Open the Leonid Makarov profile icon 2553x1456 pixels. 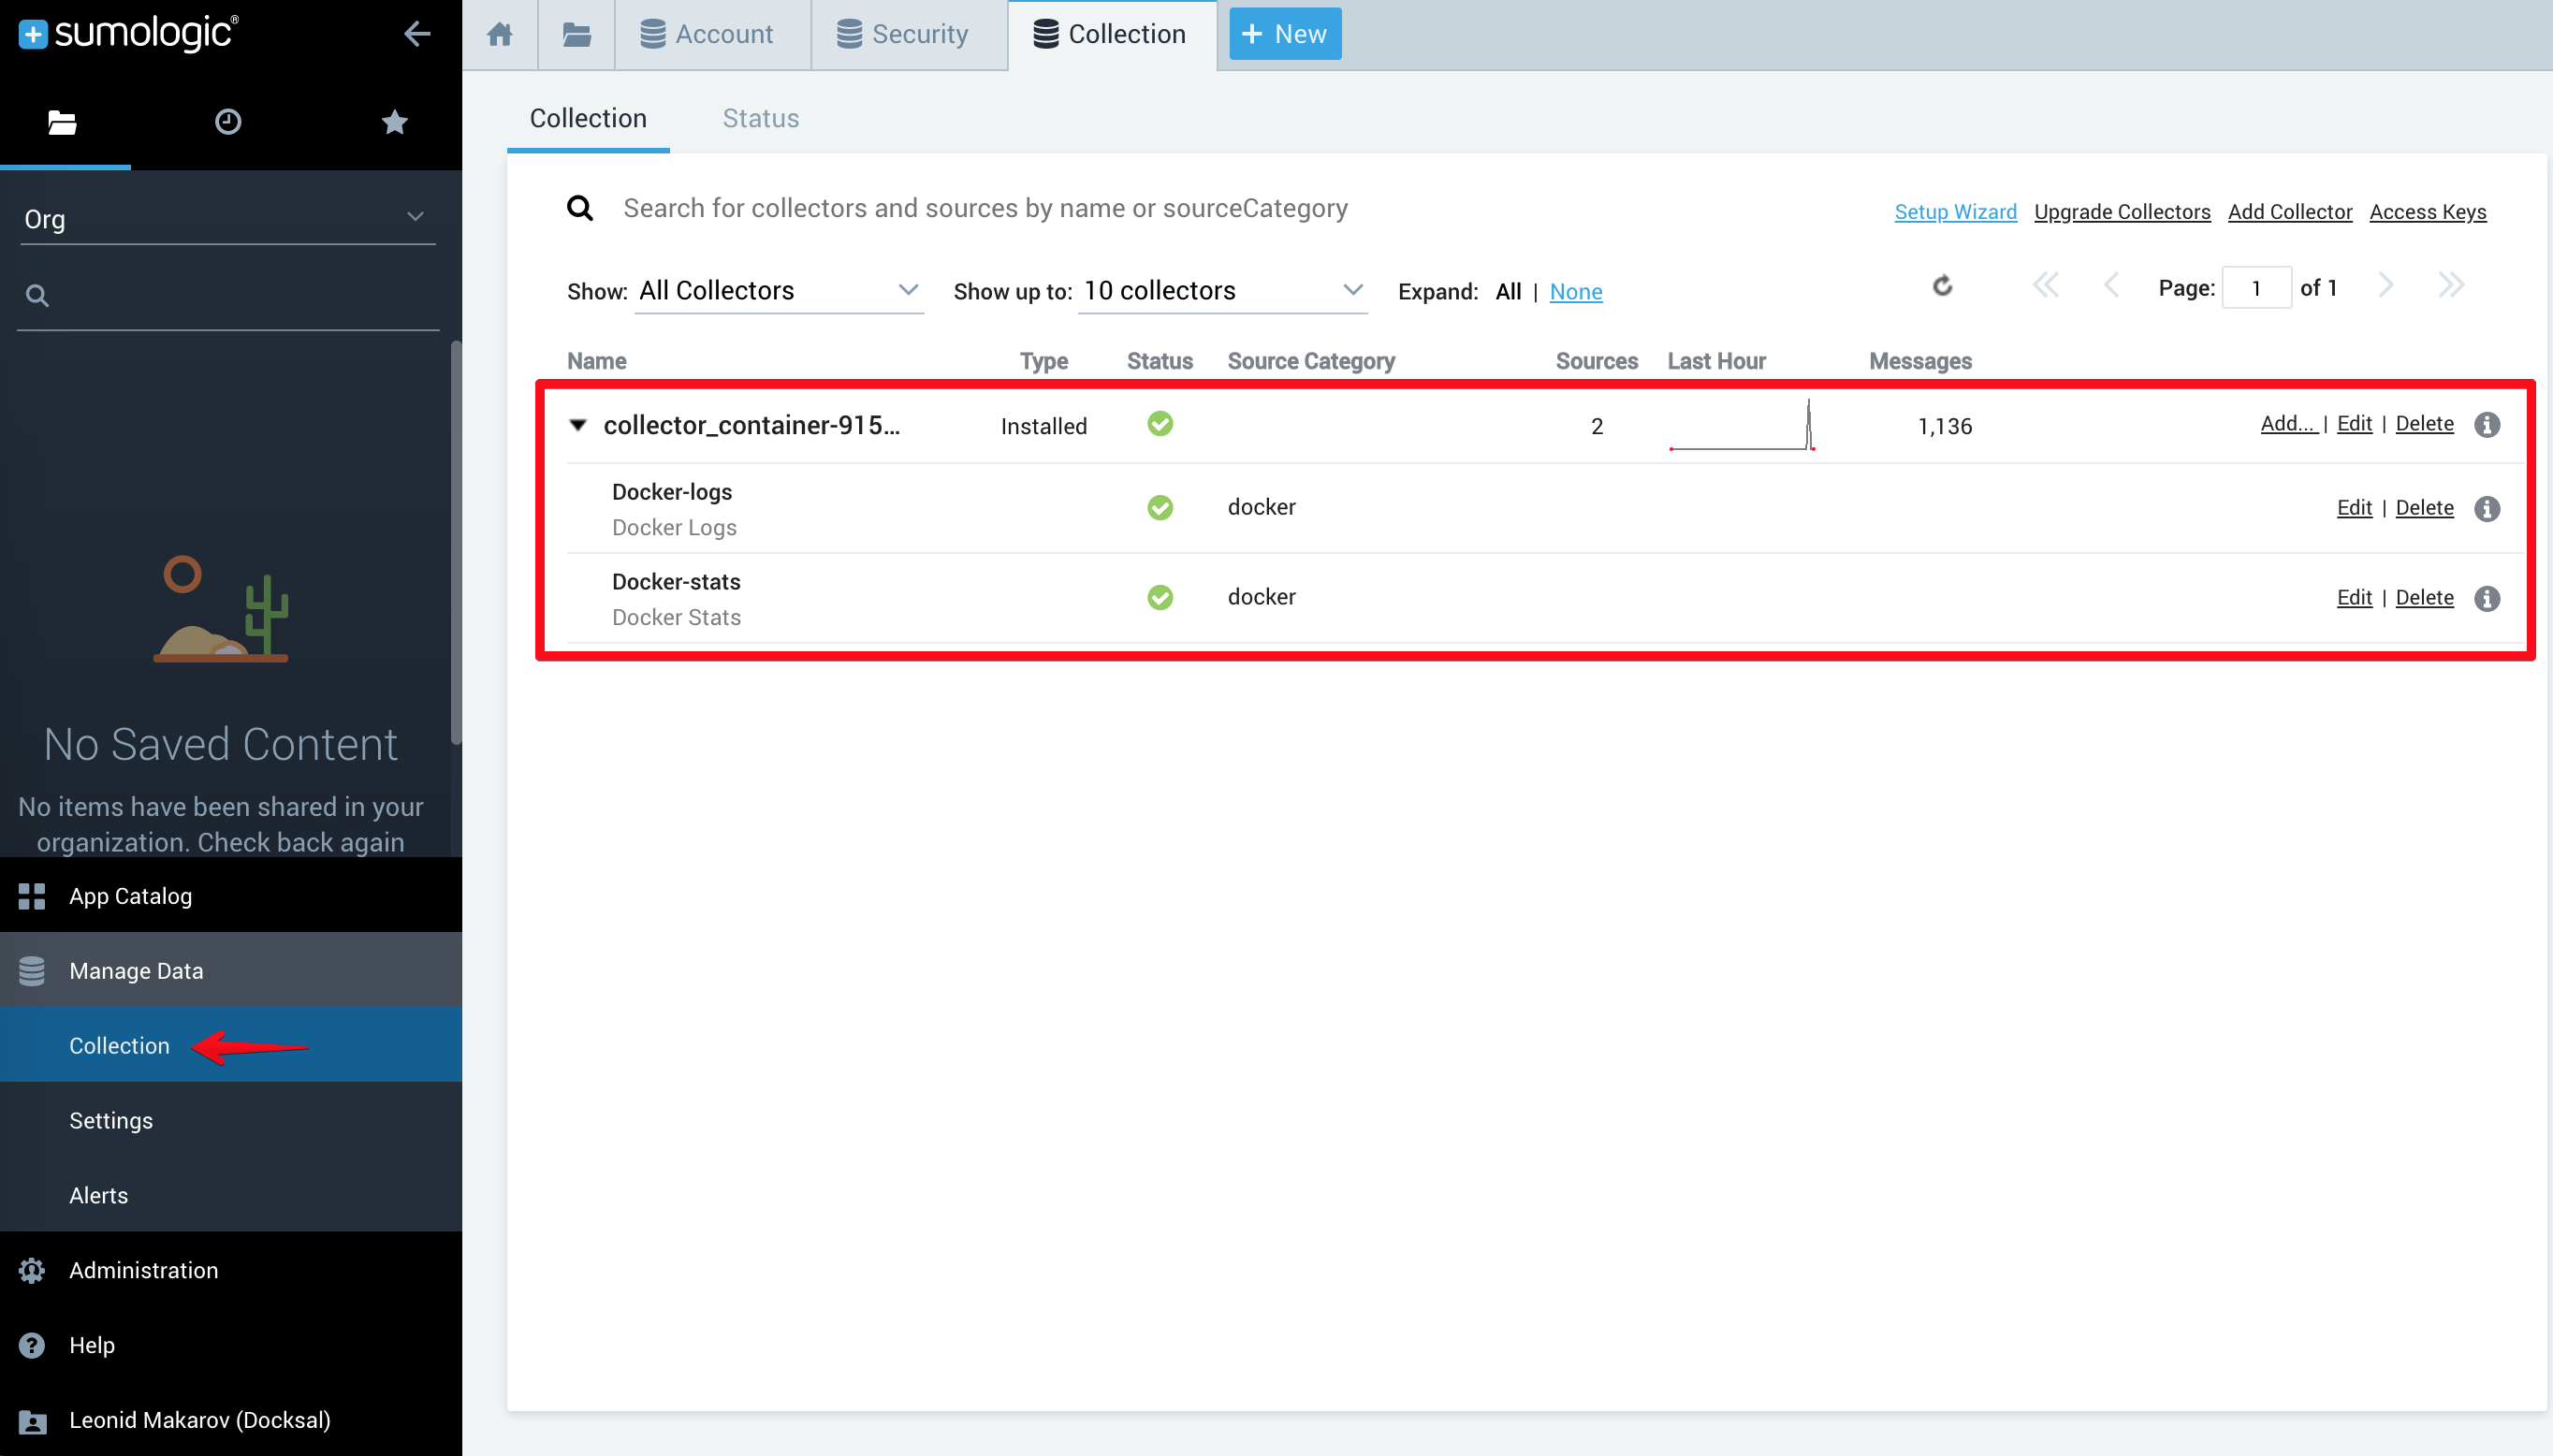pos(31,1420)
